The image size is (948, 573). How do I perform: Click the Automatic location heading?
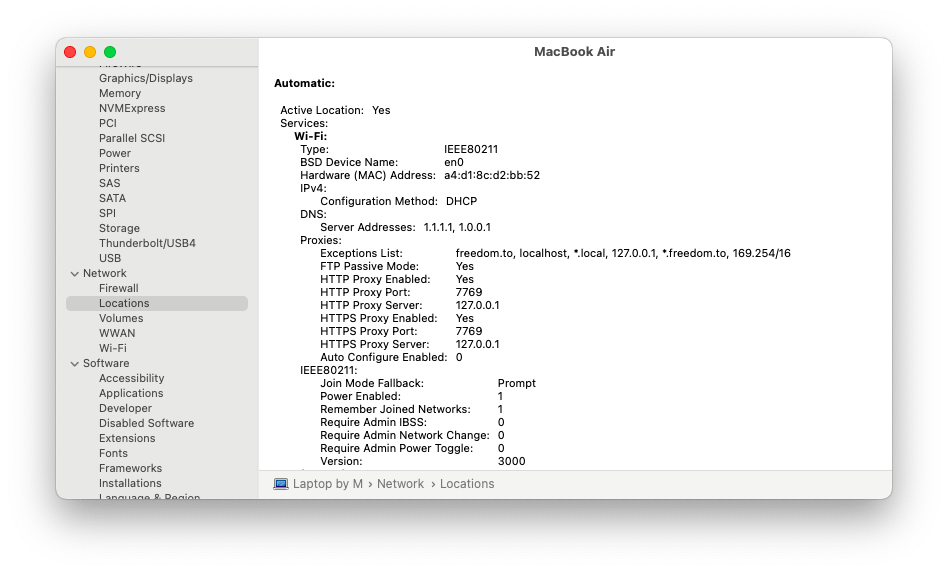coord(304,83)
